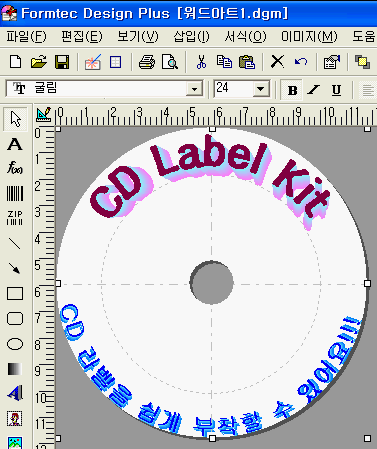377x449 pixels.
Task: Toggle italic formatting
Action: 314,90
